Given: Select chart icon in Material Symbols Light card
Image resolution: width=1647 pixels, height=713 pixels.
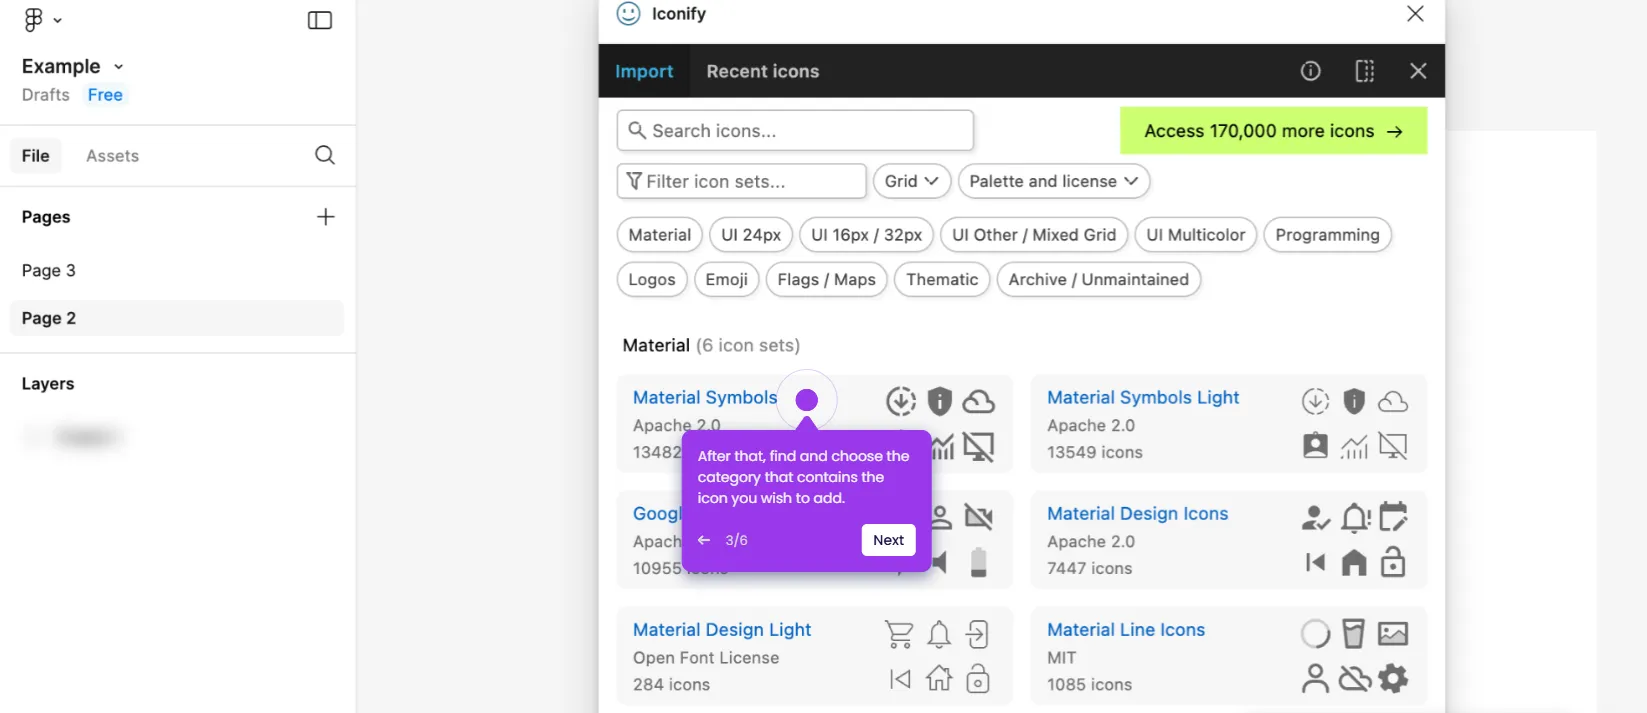Looking at the screenshot, I should [x=1354, y=446].
